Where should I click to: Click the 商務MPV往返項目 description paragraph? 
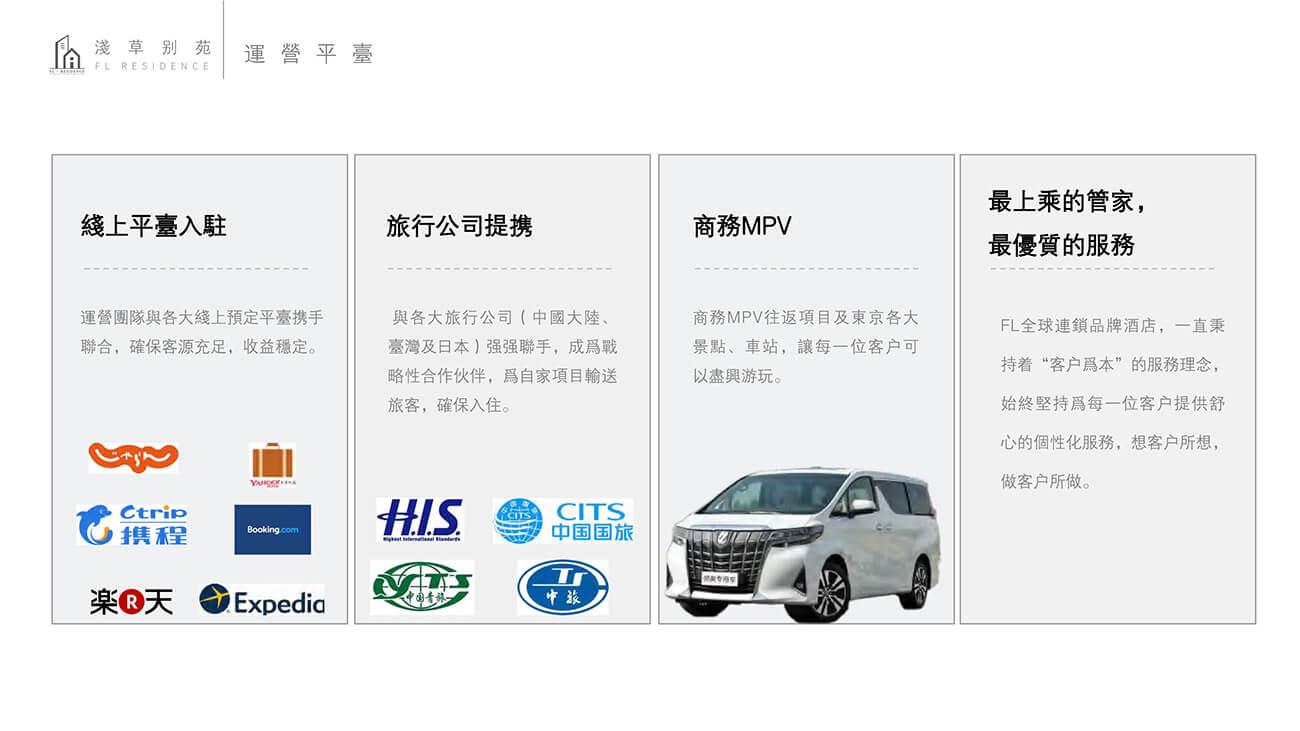click(805, 347)
